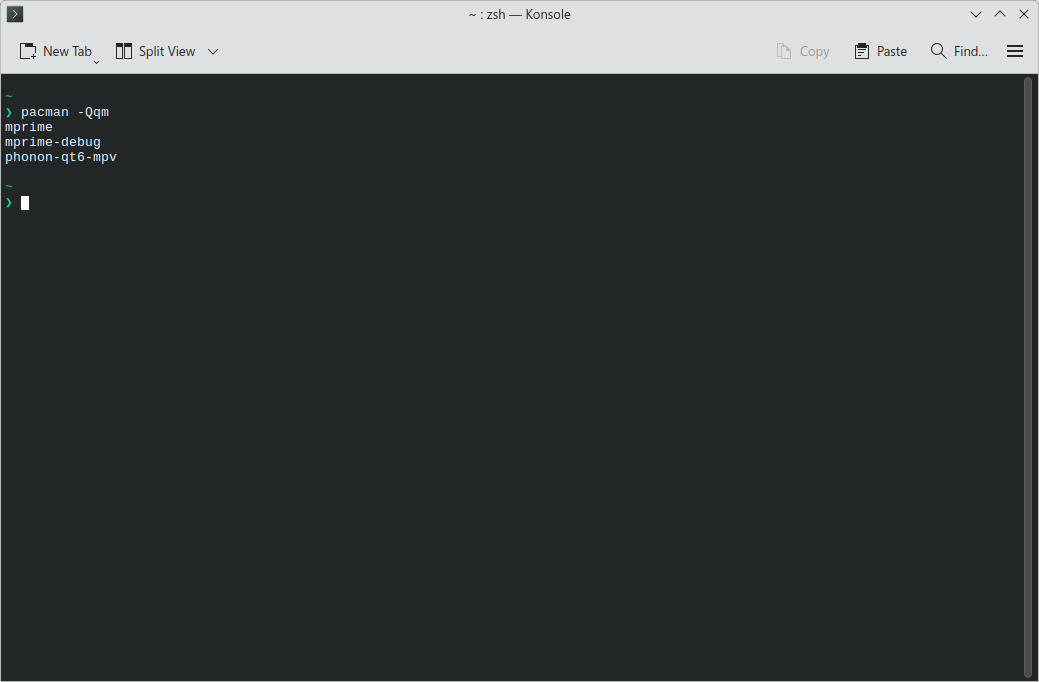Maximize the Konsole window

point(1000,14)
